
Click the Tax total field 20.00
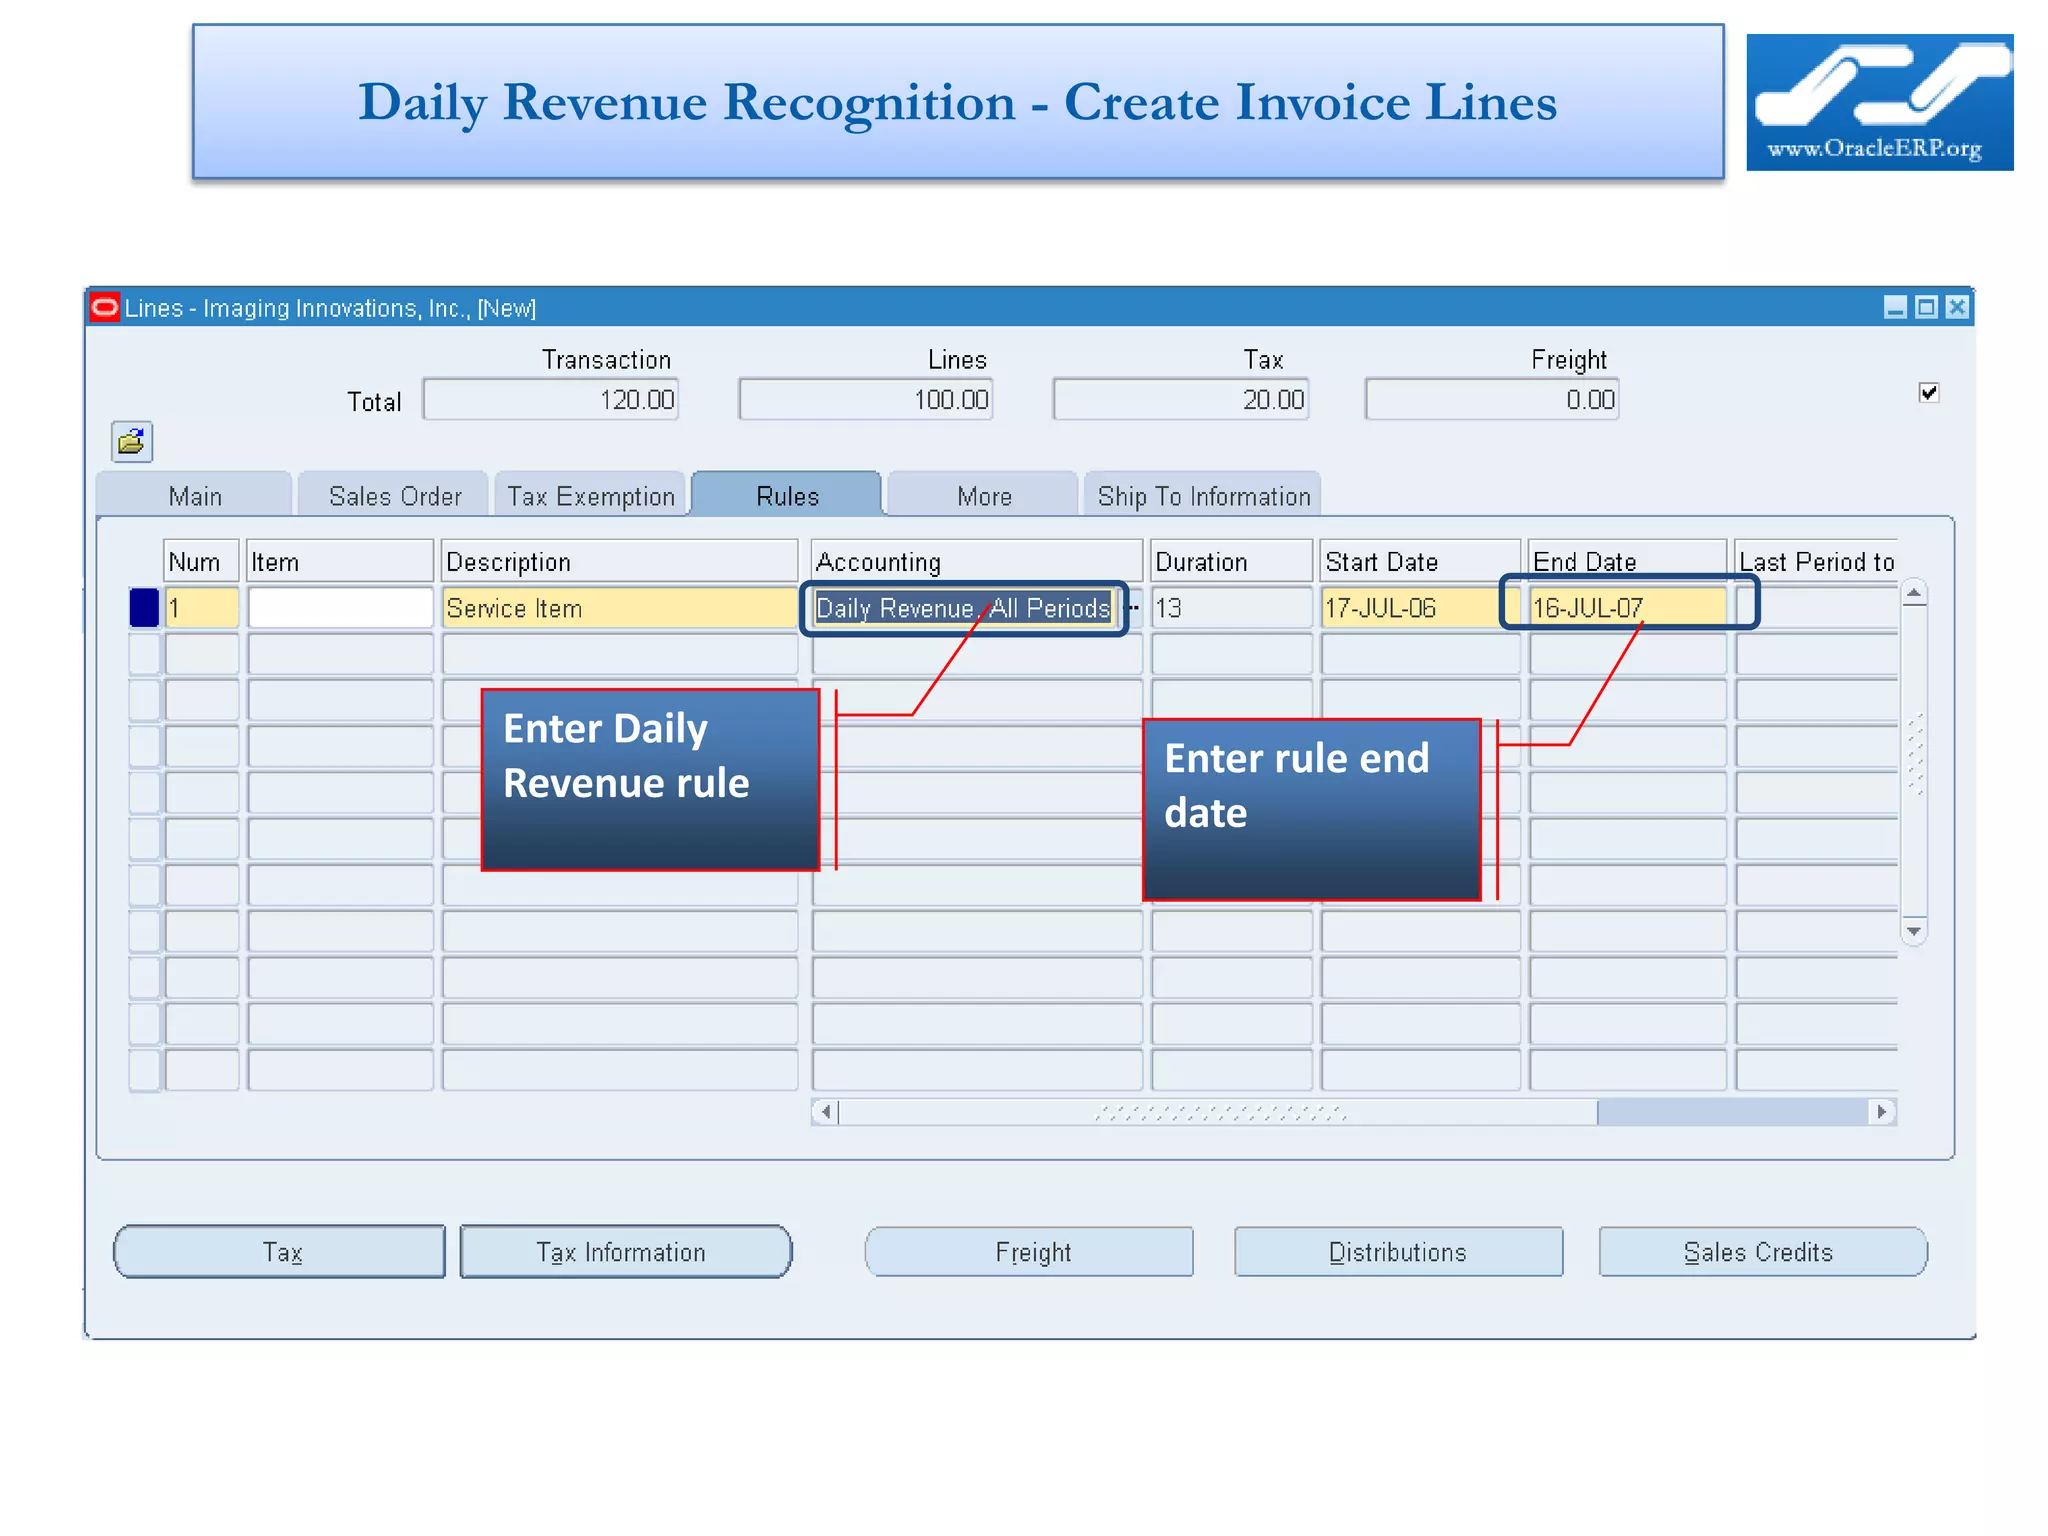1181,400
